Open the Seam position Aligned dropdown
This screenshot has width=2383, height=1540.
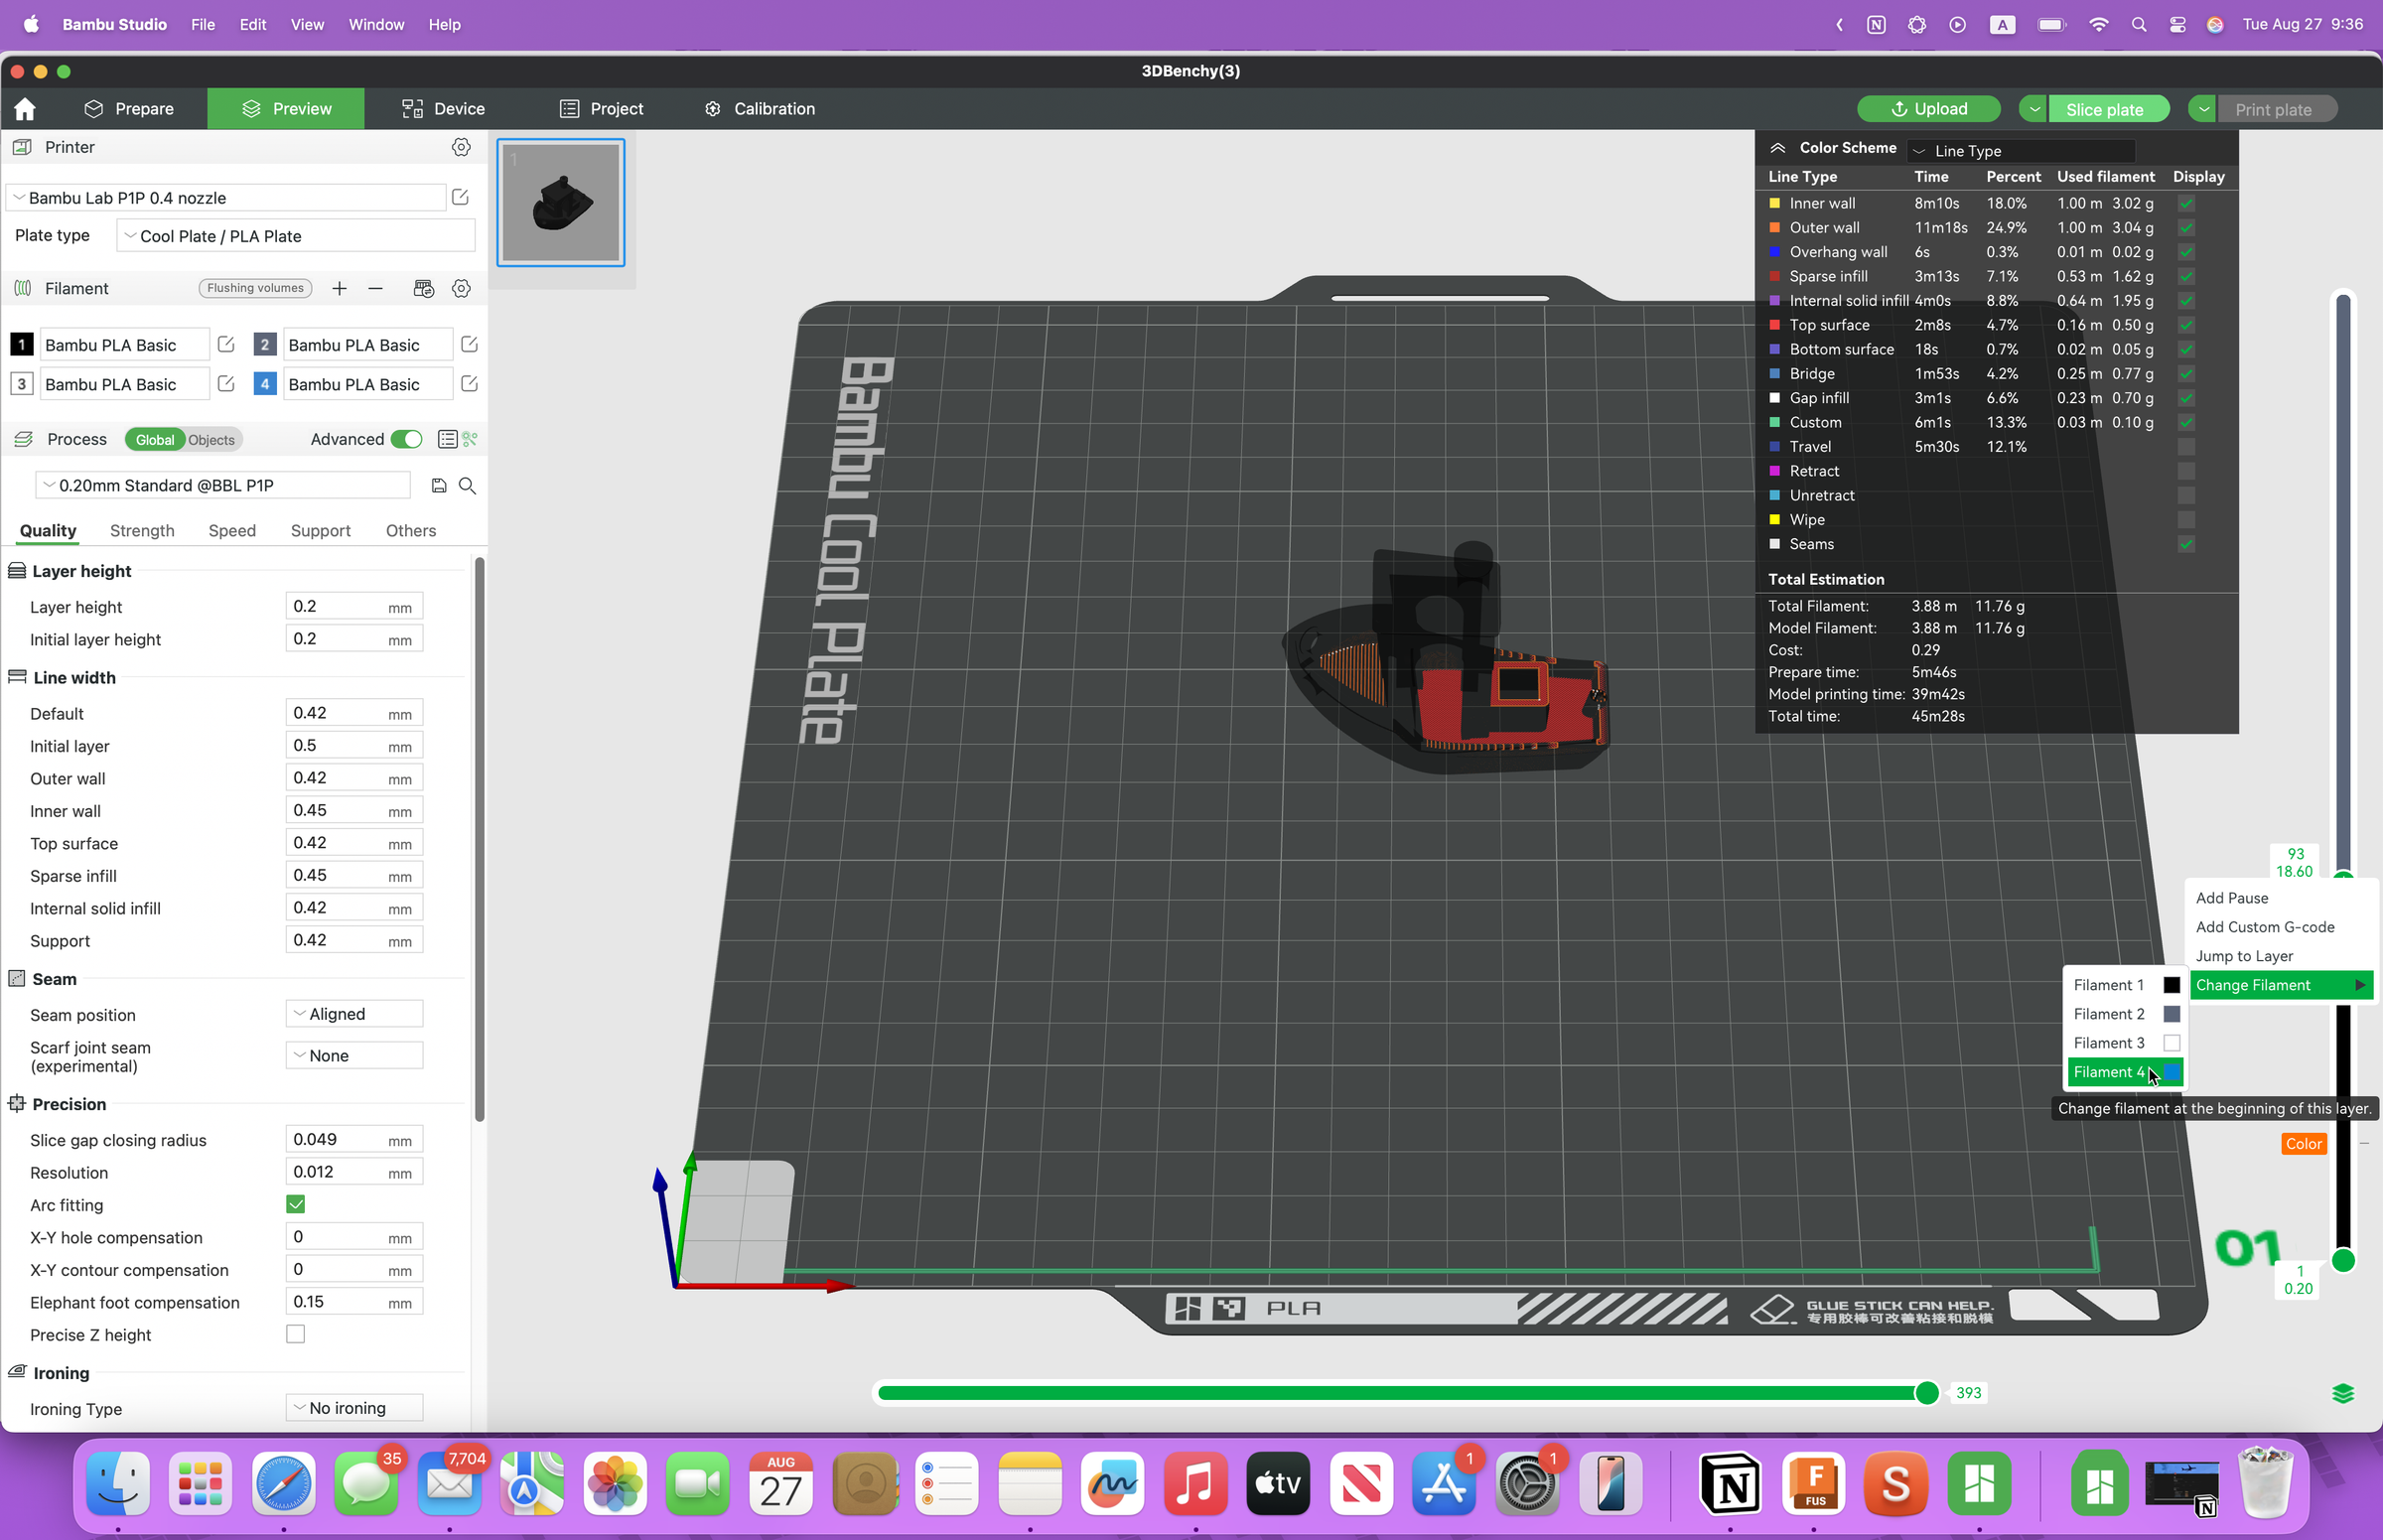[x=353, y=1013]
